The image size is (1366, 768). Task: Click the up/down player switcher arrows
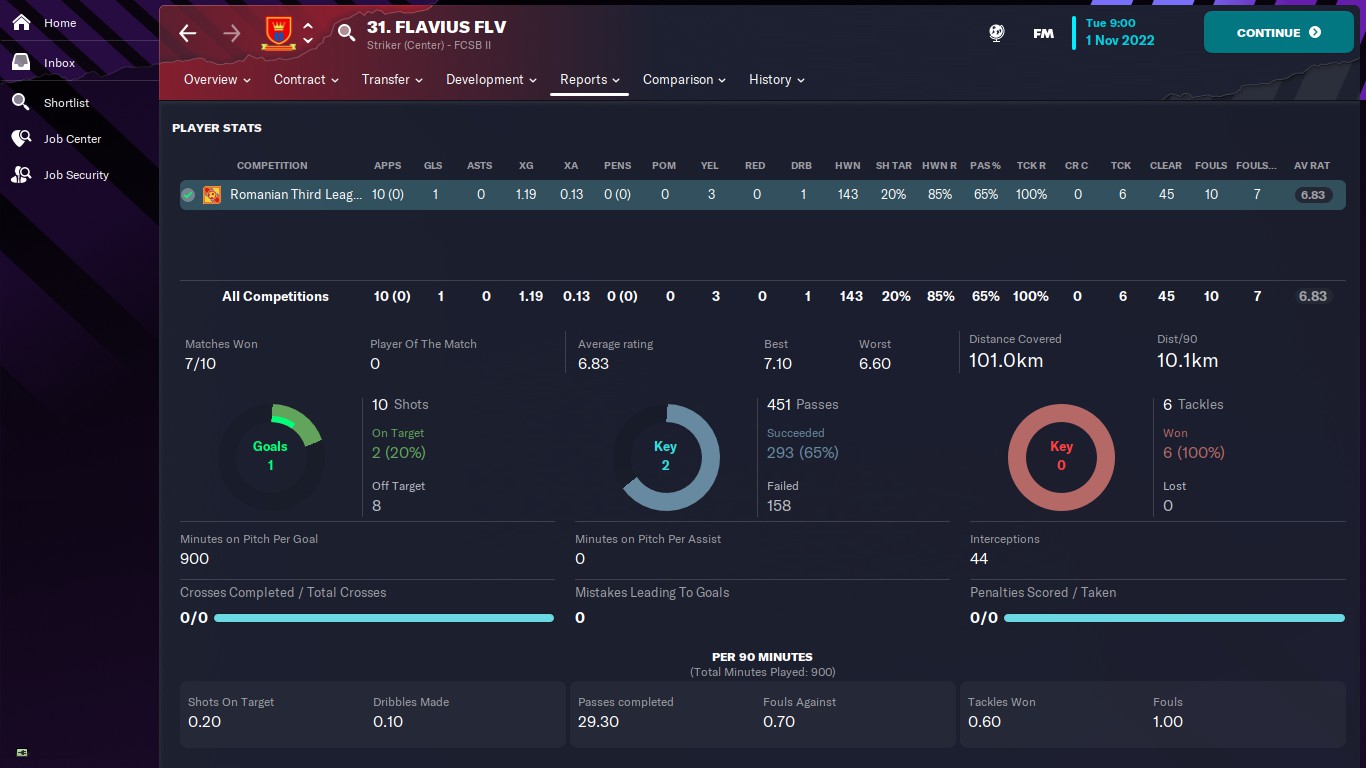[308, 33]
